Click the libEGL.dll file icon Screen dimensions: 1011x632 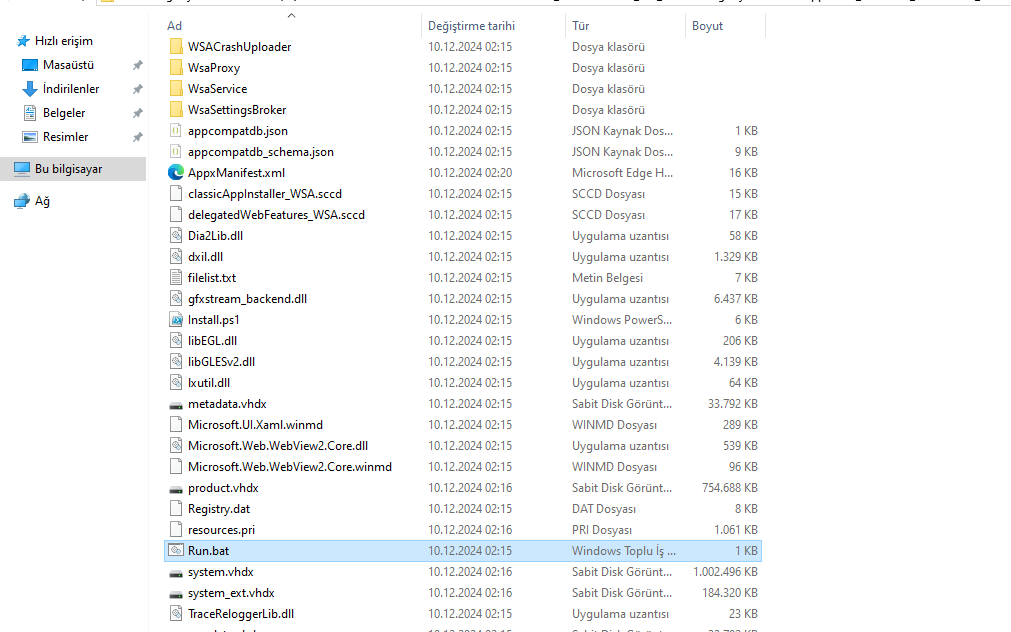pyautogui.click(x=176, y=341)
